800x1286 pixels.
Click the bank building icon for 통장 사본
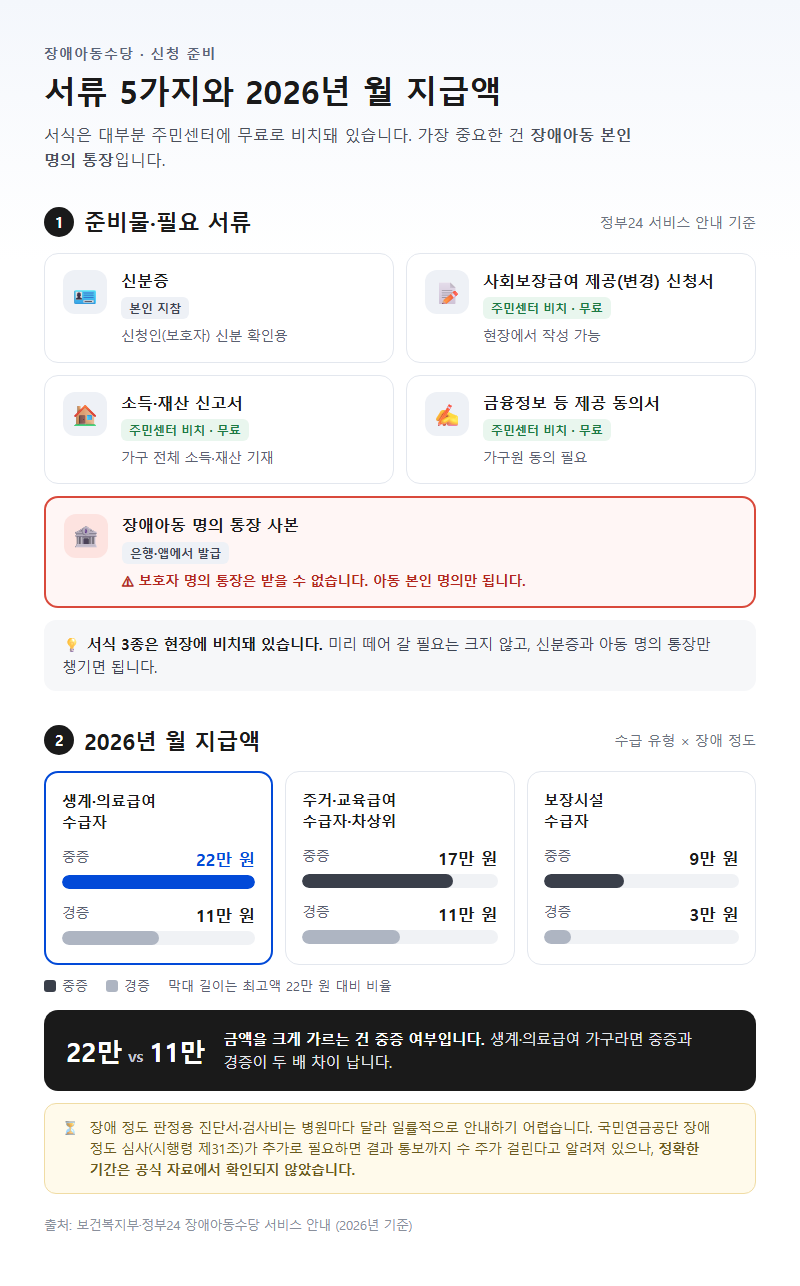(85, 536)
